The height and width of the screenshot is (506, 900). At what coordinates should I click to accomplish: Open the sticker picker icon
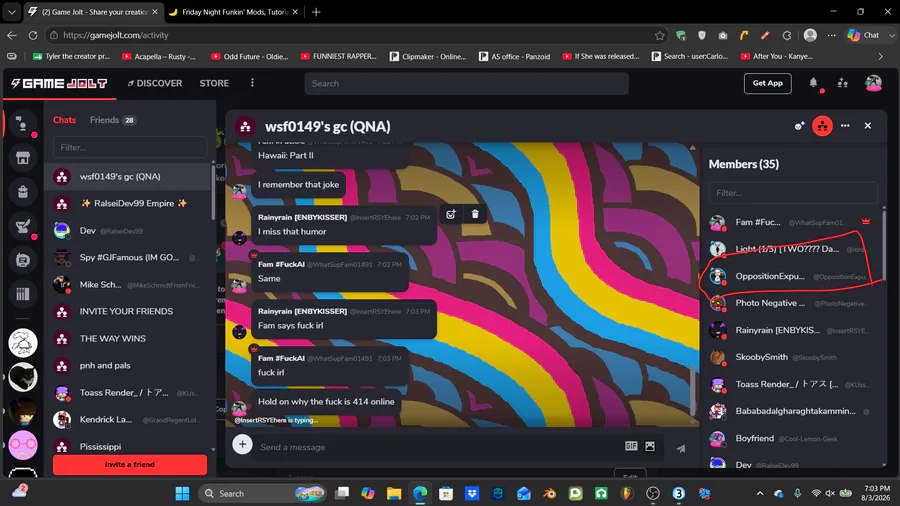[650, 446]
